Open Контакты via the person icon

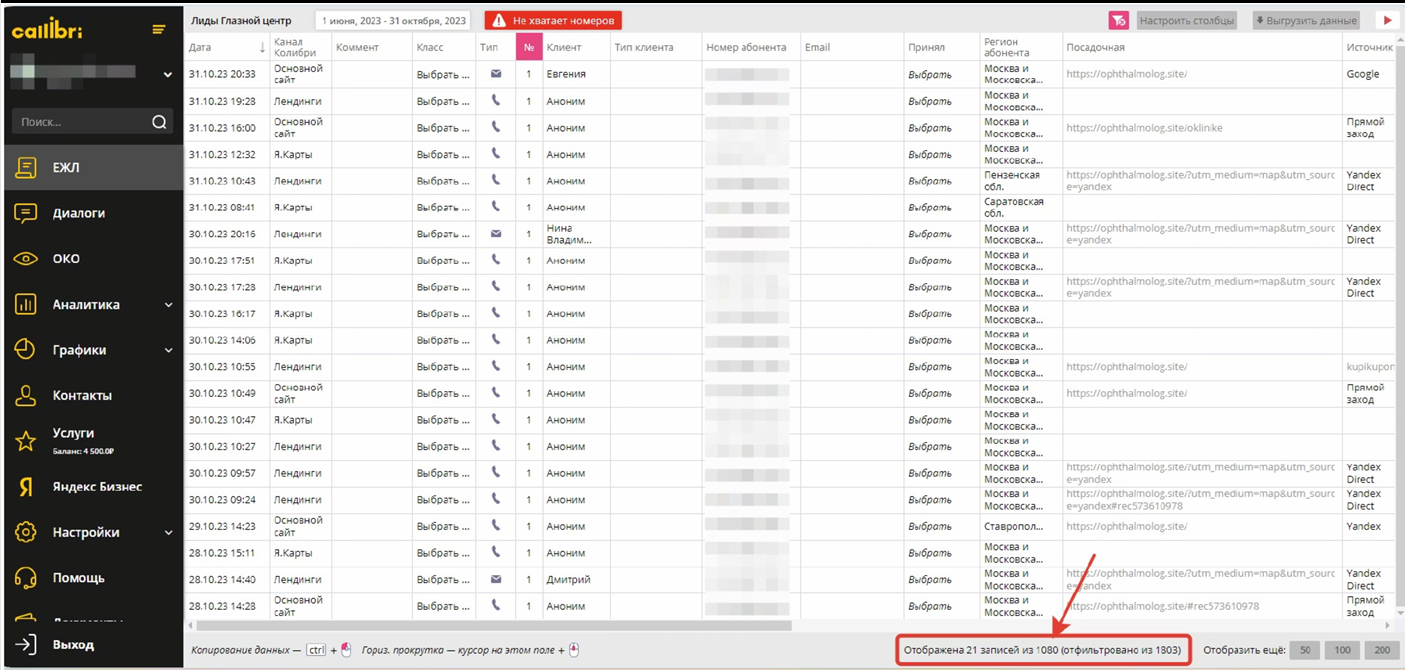coord(25,396)
